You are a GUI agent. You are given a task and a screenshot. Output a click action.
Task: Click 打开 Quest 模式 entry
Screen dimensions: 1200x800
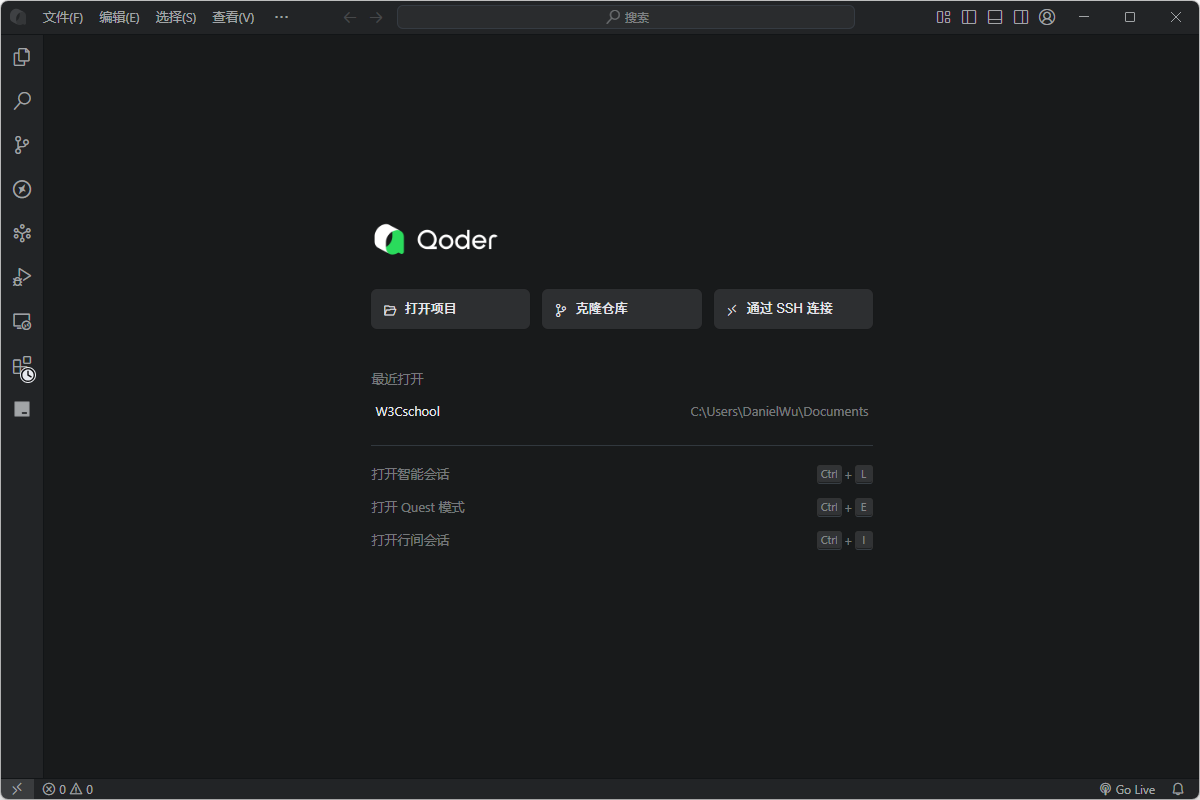[418, 507]
